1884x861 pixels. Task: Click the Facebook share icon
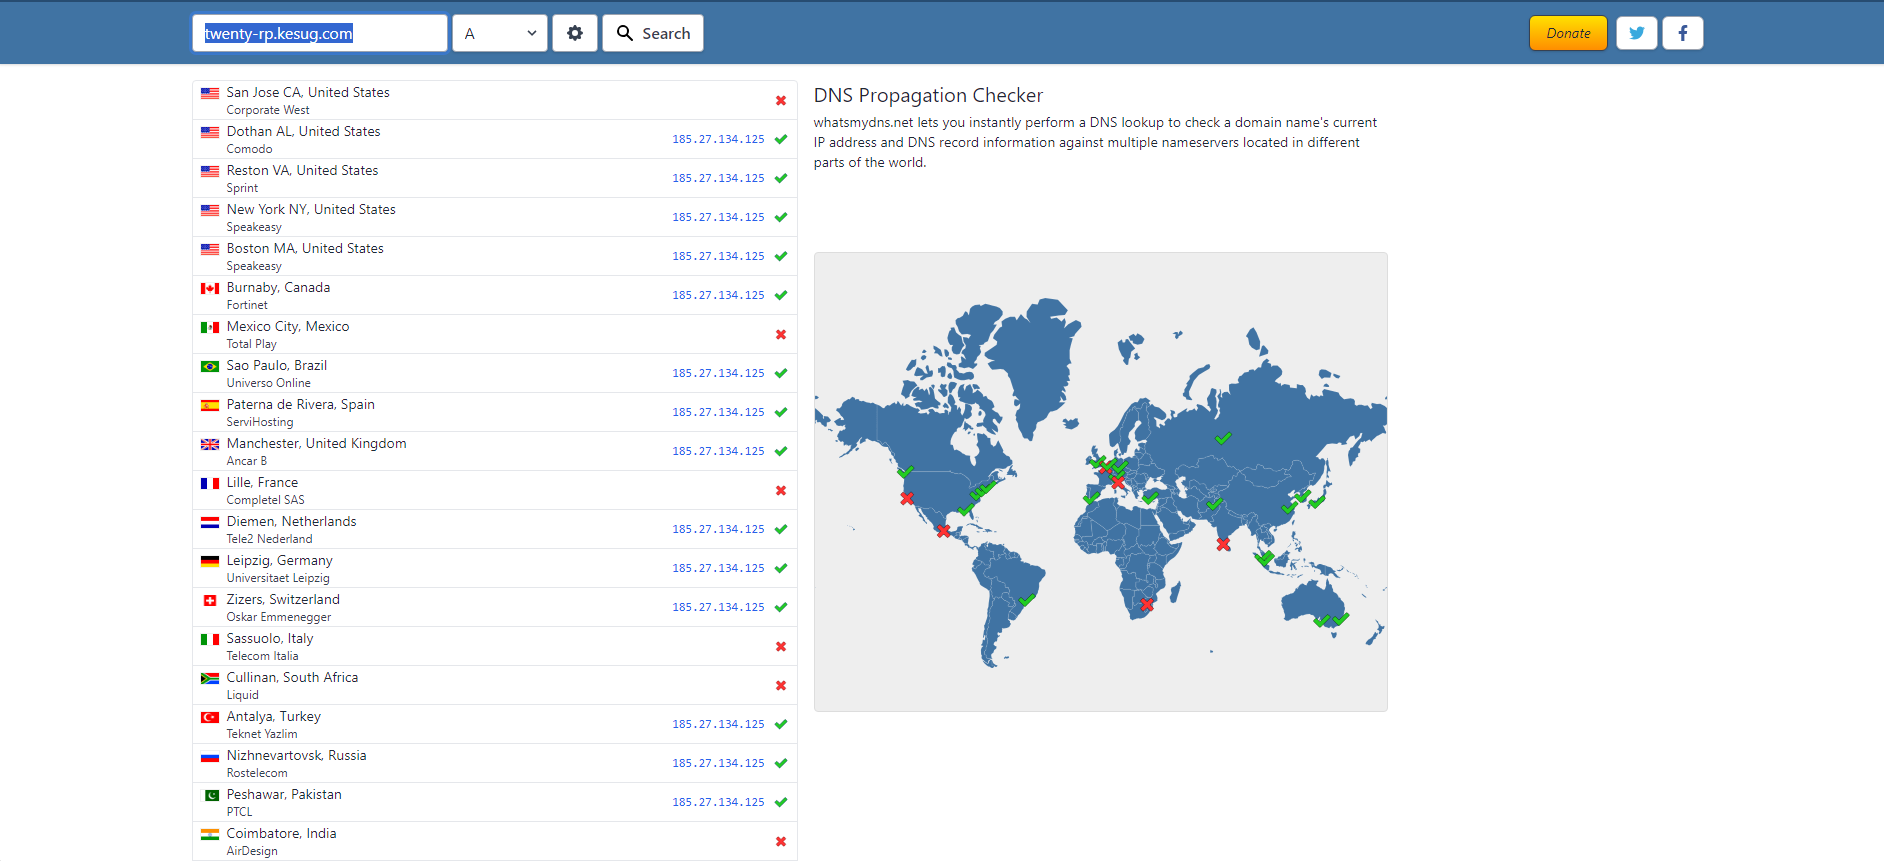click(x=1682, y=33)
